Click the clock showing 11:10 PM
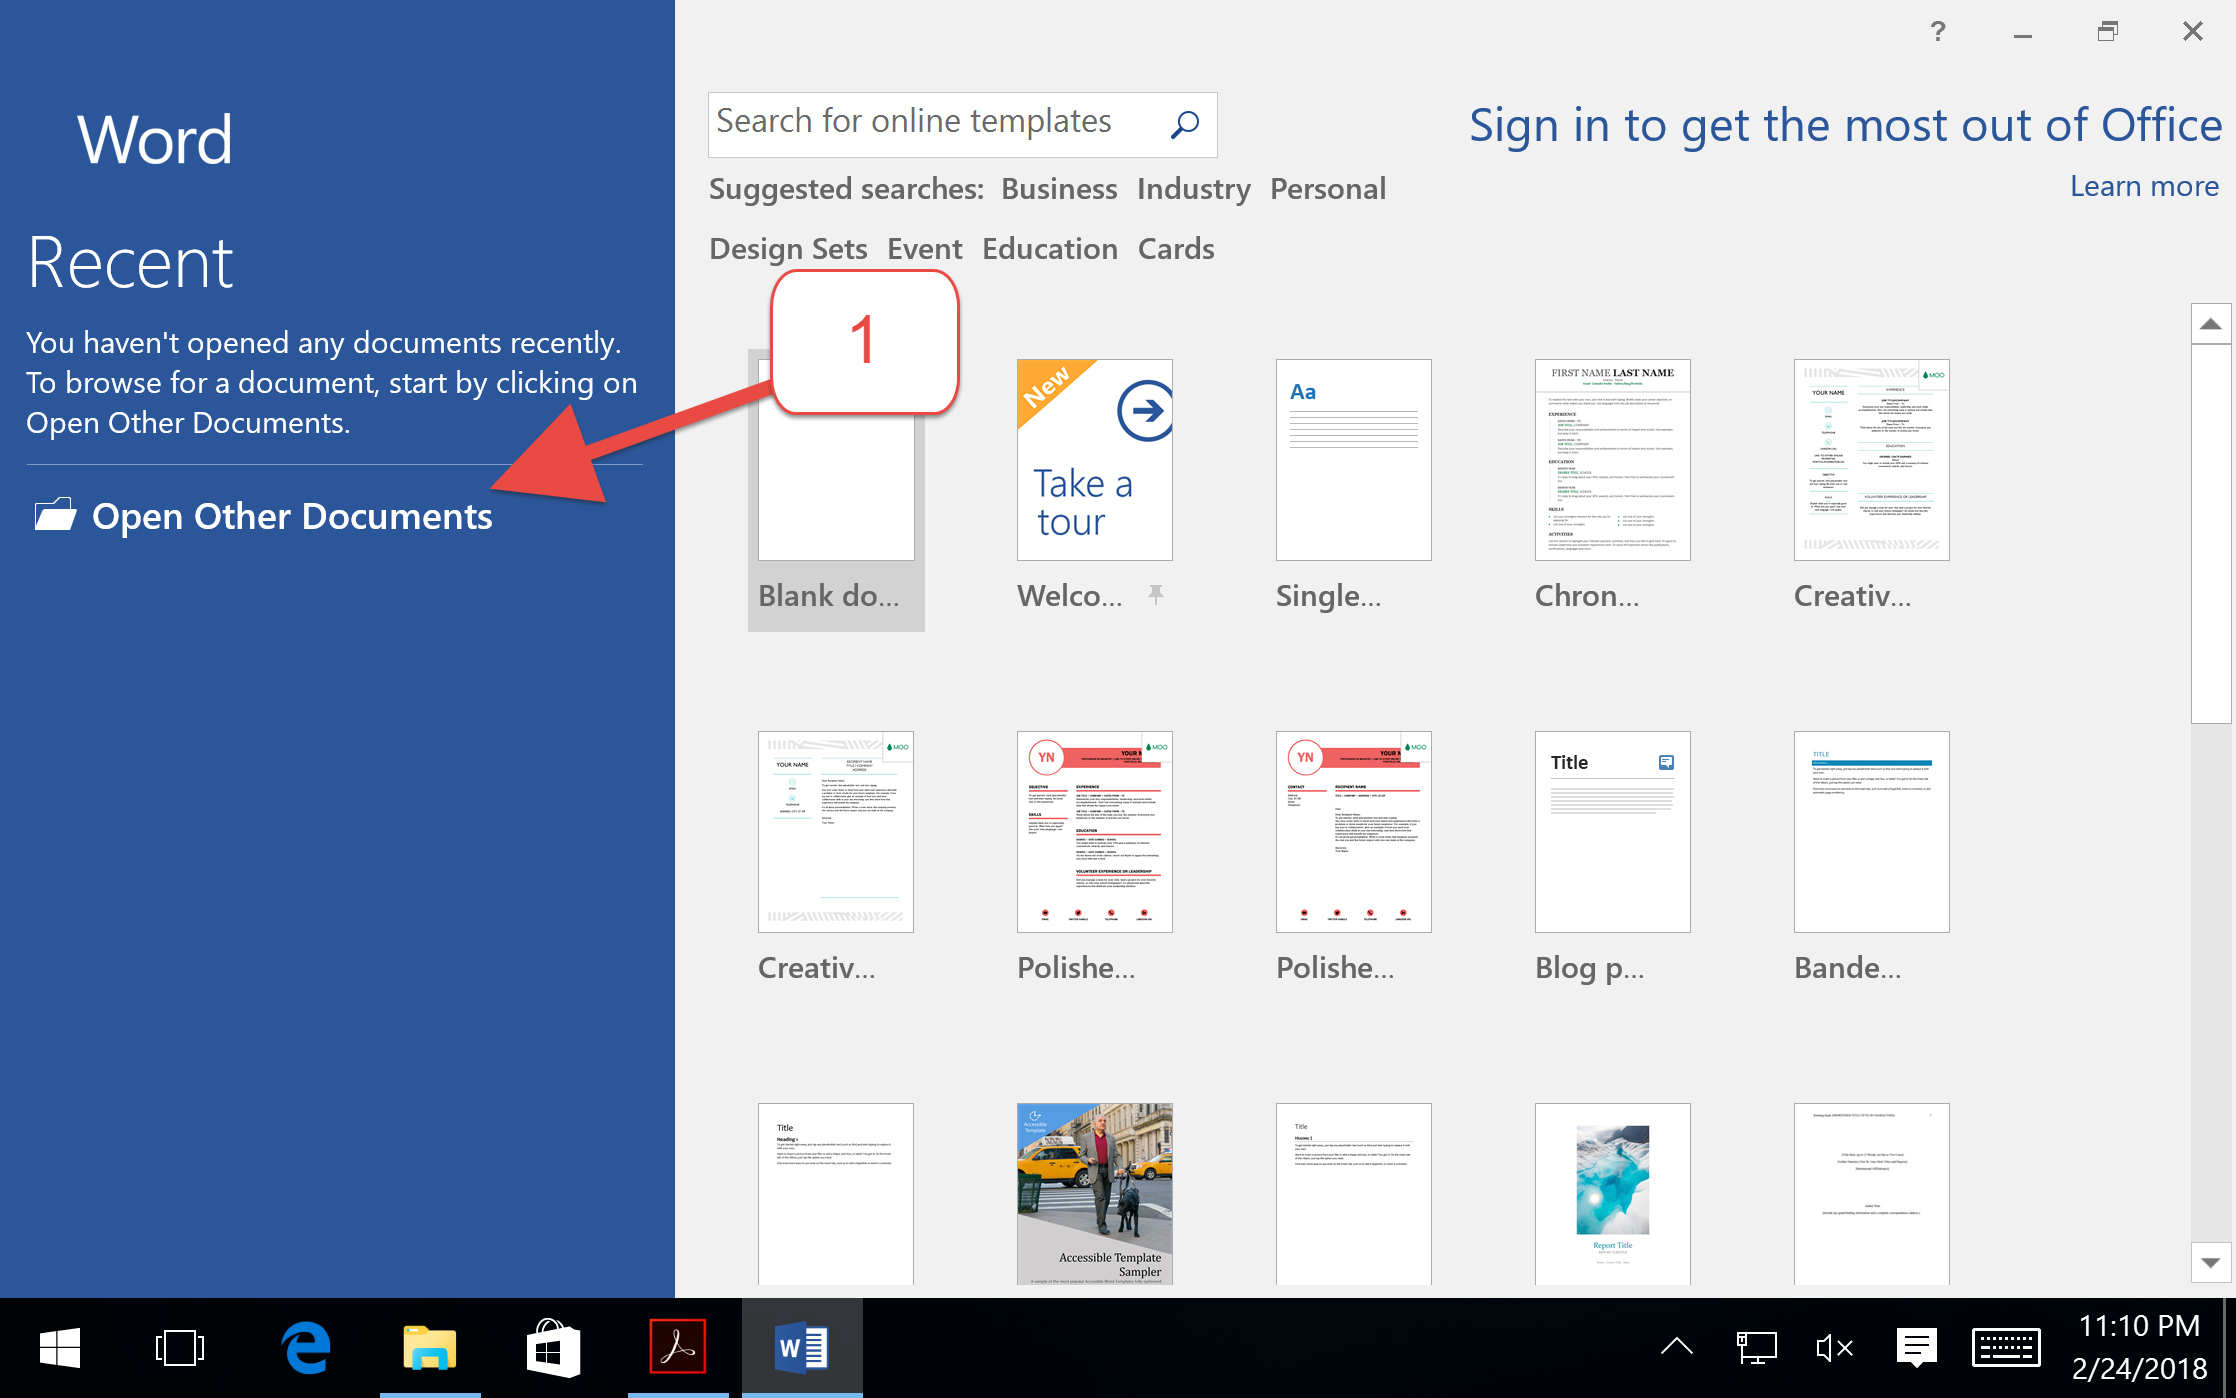The height and width of the screenshot is (1398, 2236). point(2139,1326)
